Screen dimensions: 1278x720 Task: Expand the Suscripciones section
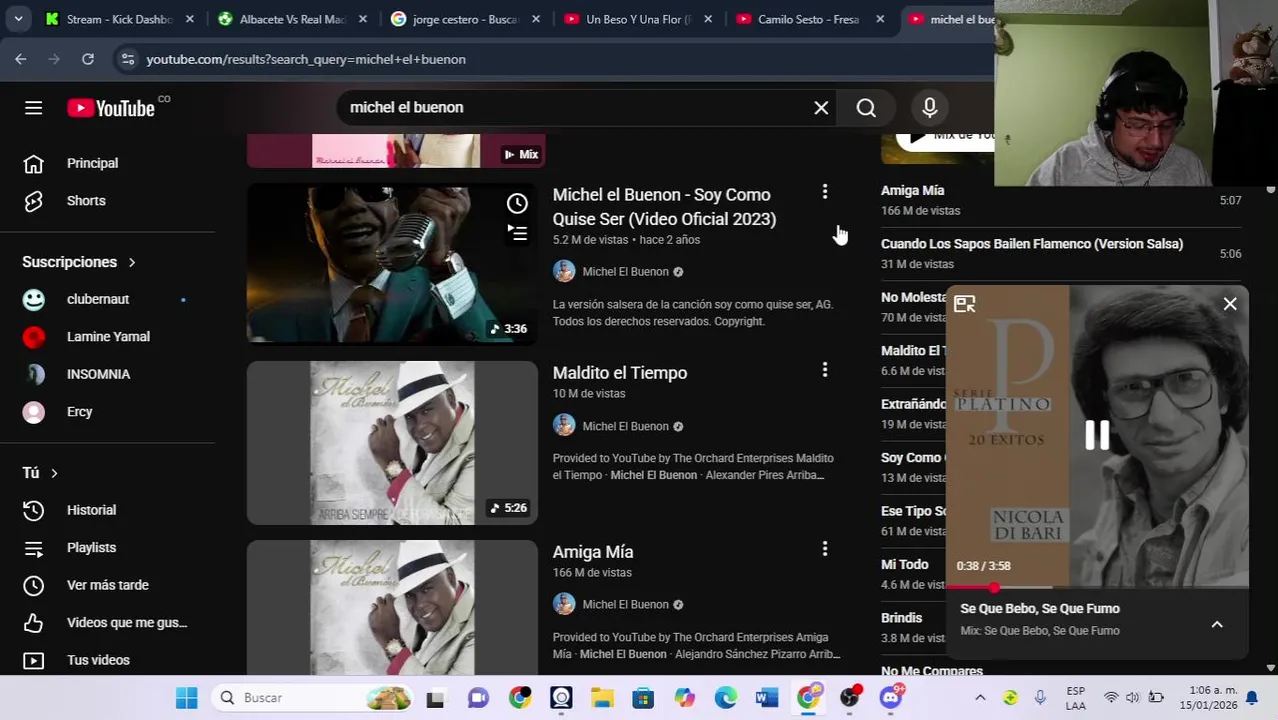(79, 262)
